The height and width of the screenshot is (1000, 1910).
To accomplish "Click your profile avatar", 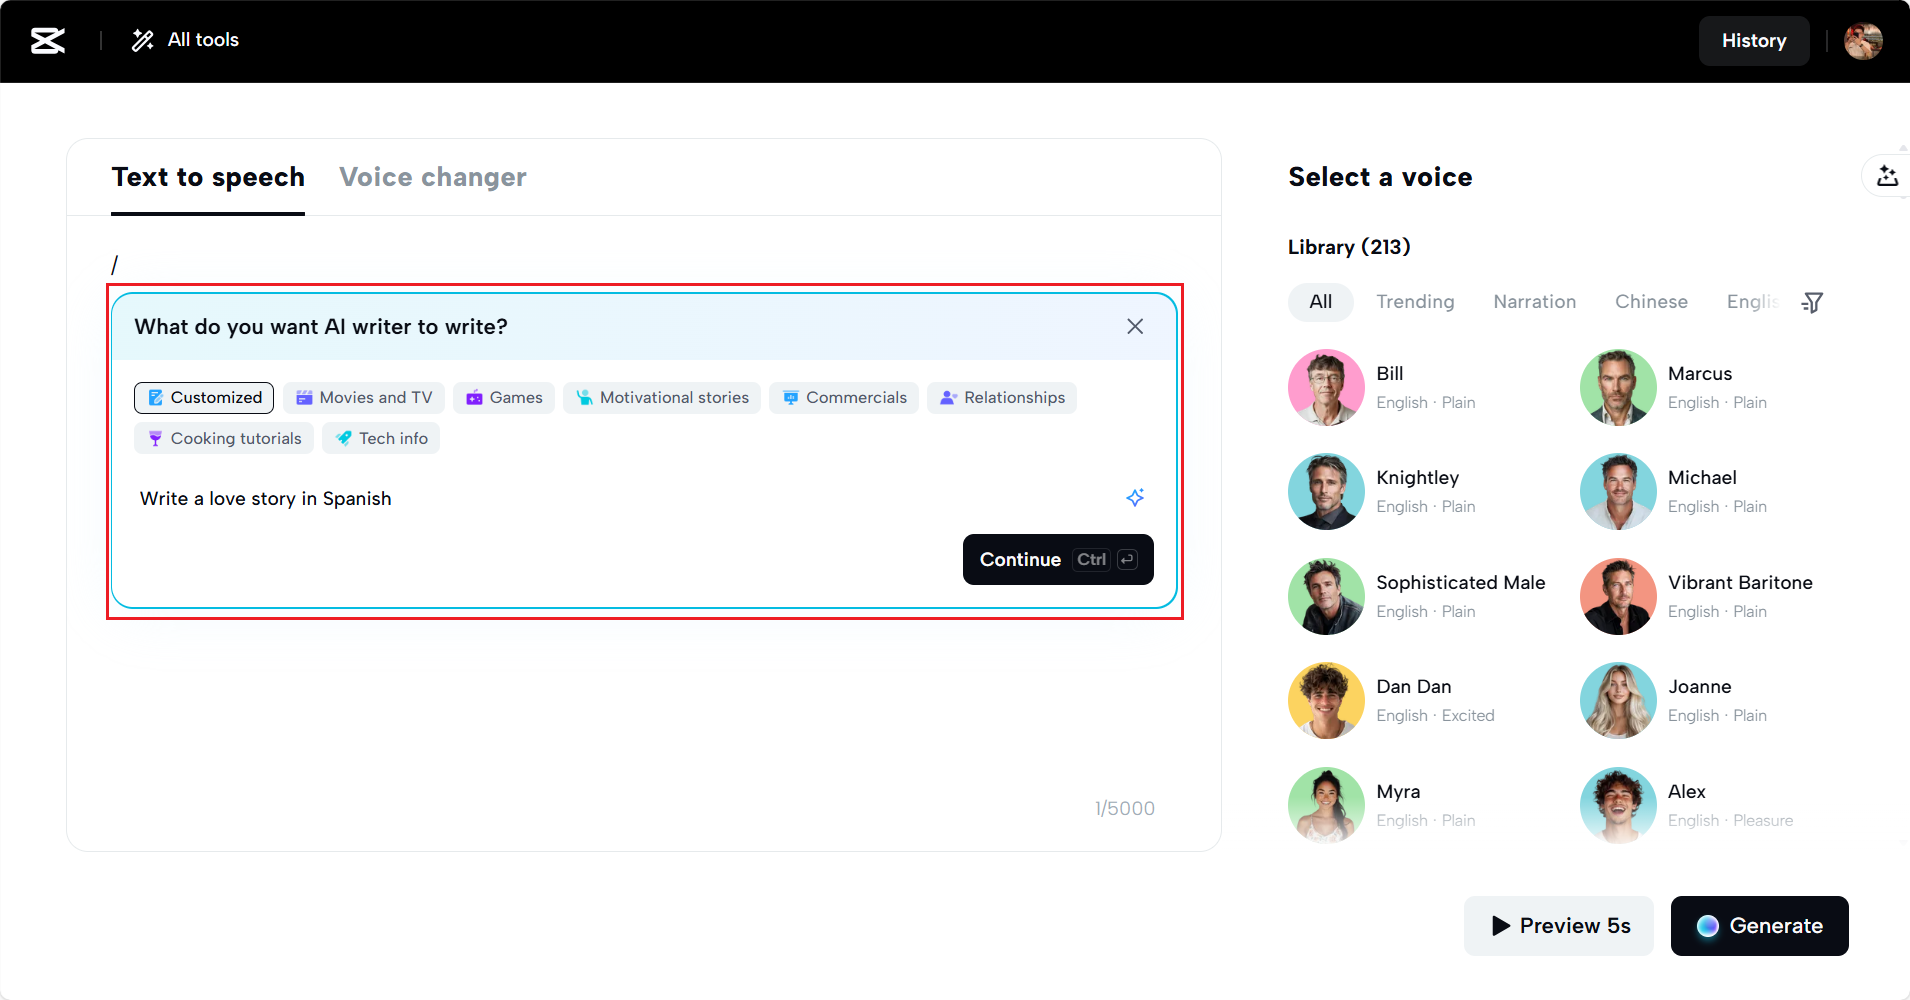I will click(x=1864, y=40).
